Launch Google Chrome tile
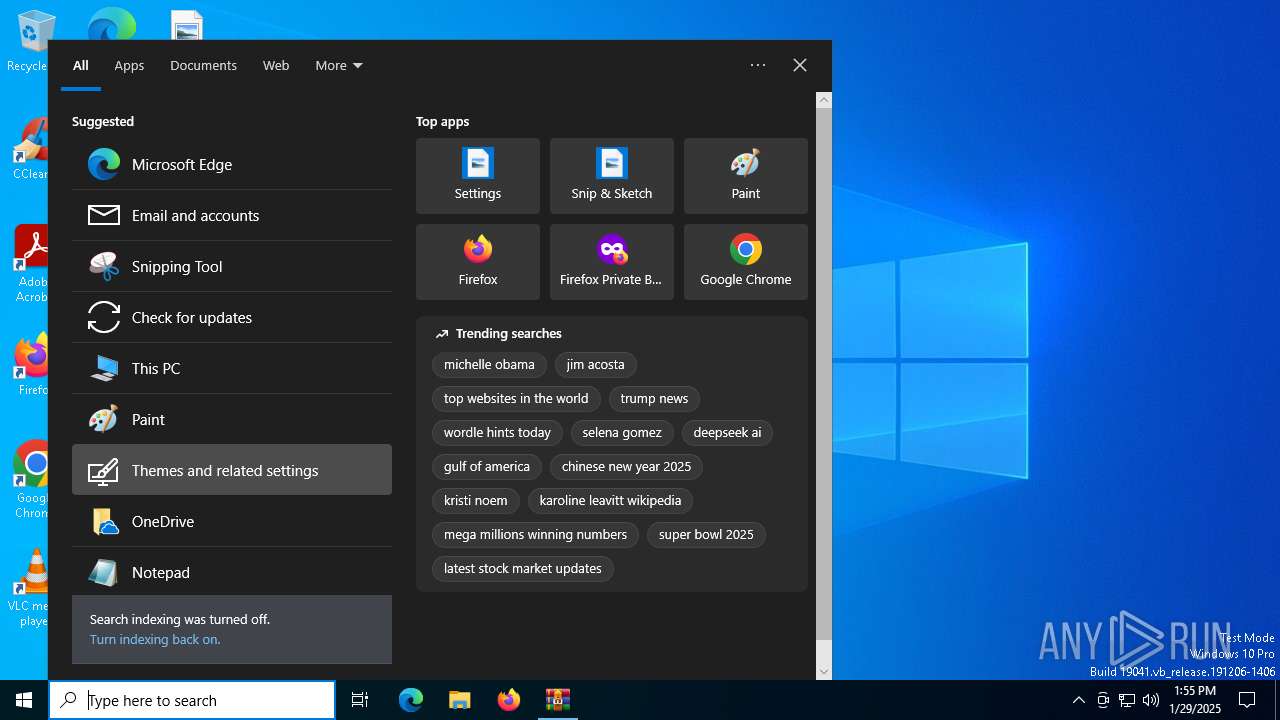The height and width of the screenshot is (720, 1280). (x=746, y=262)
